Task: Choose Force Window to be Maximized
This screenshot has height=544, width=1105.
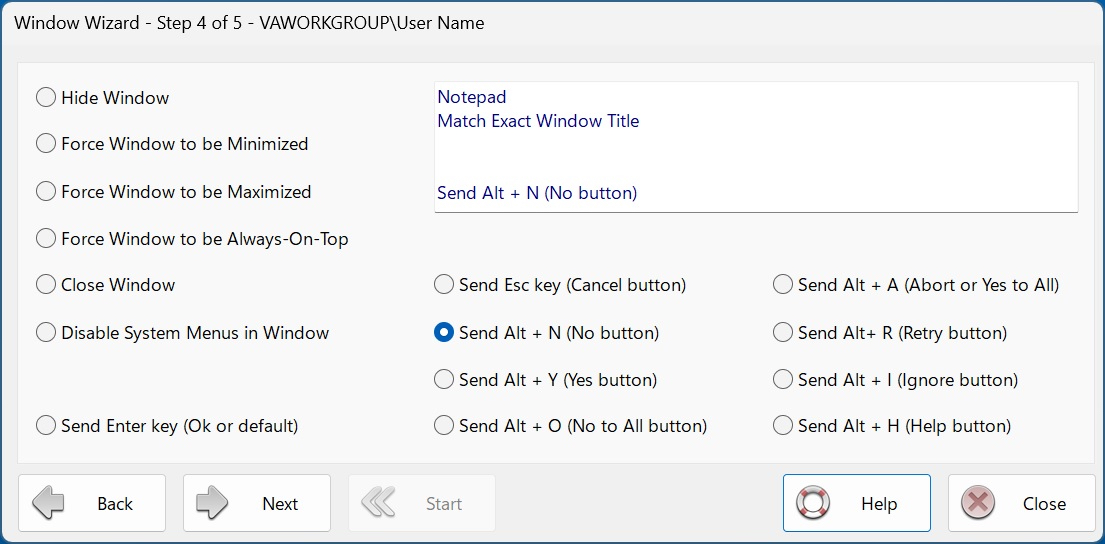Action: point(174,192)
